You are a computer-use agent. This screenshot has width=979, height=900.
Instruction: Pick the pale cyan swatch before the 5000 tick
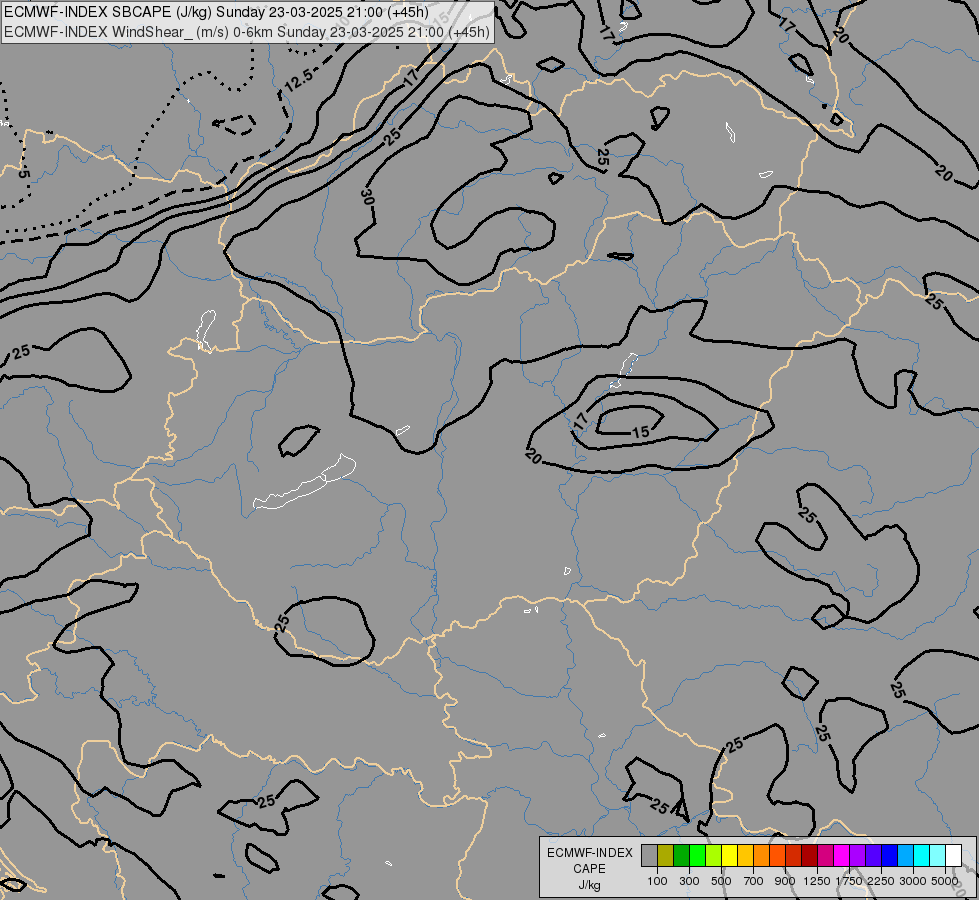pos(938,855)
